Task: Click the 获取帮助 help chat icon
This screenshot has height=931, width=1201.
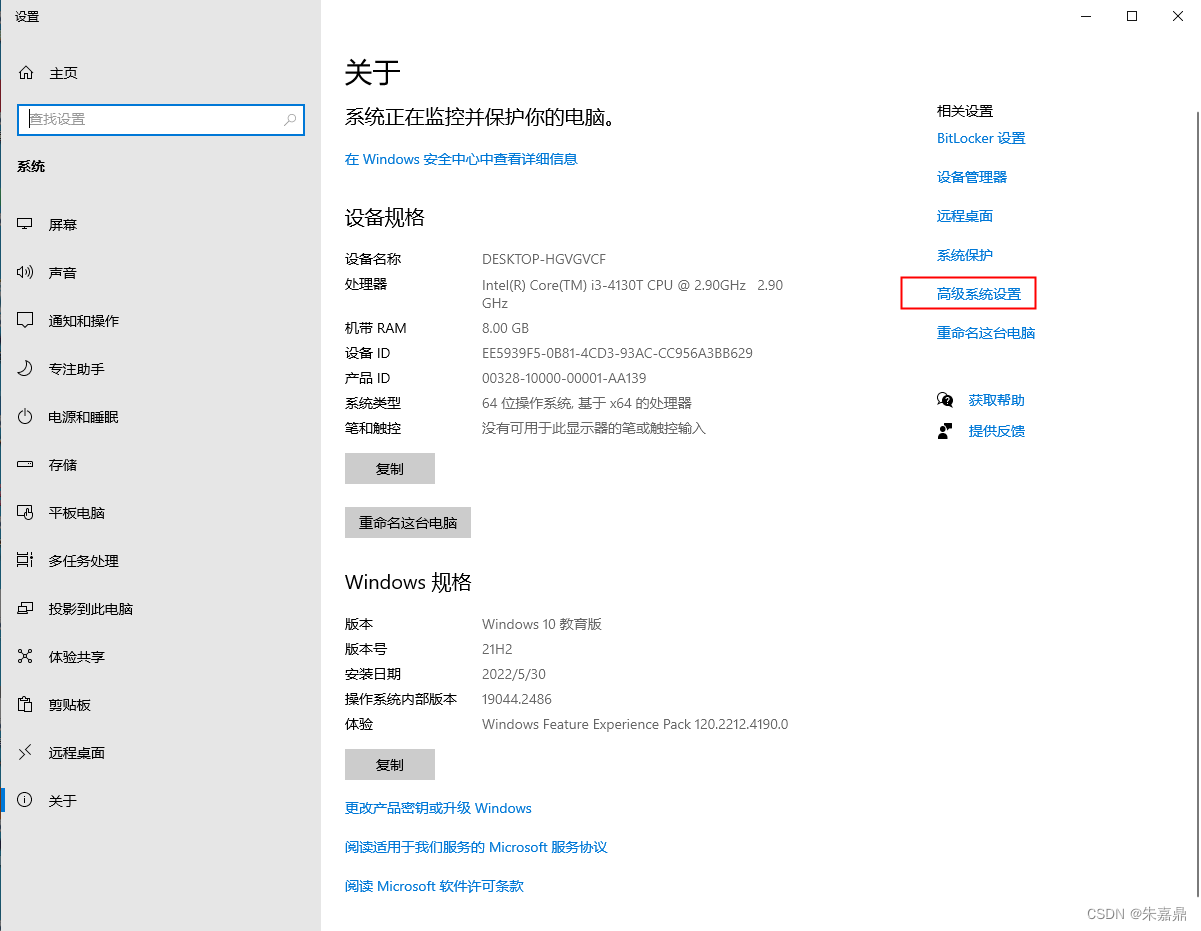Action: tap(945, 400)
